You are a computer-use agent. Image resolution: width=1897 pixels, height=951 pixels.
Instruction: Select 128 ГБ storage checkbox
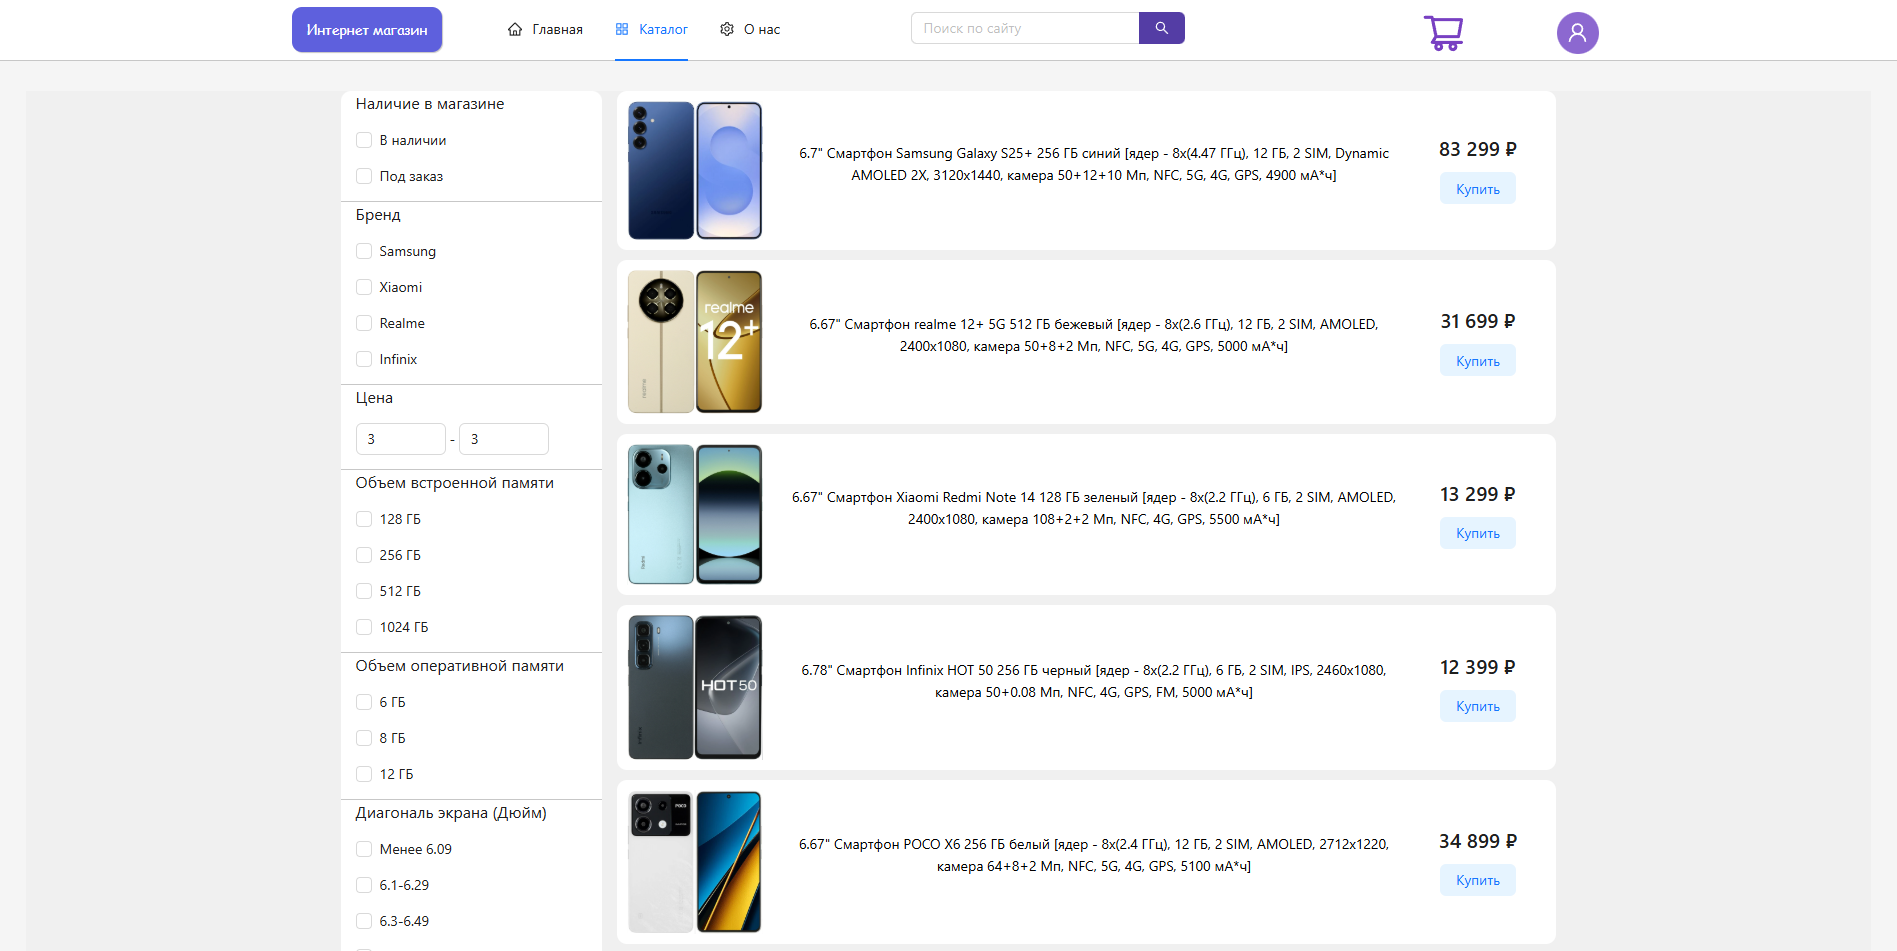pyautogui.click(x=364, y=519)
